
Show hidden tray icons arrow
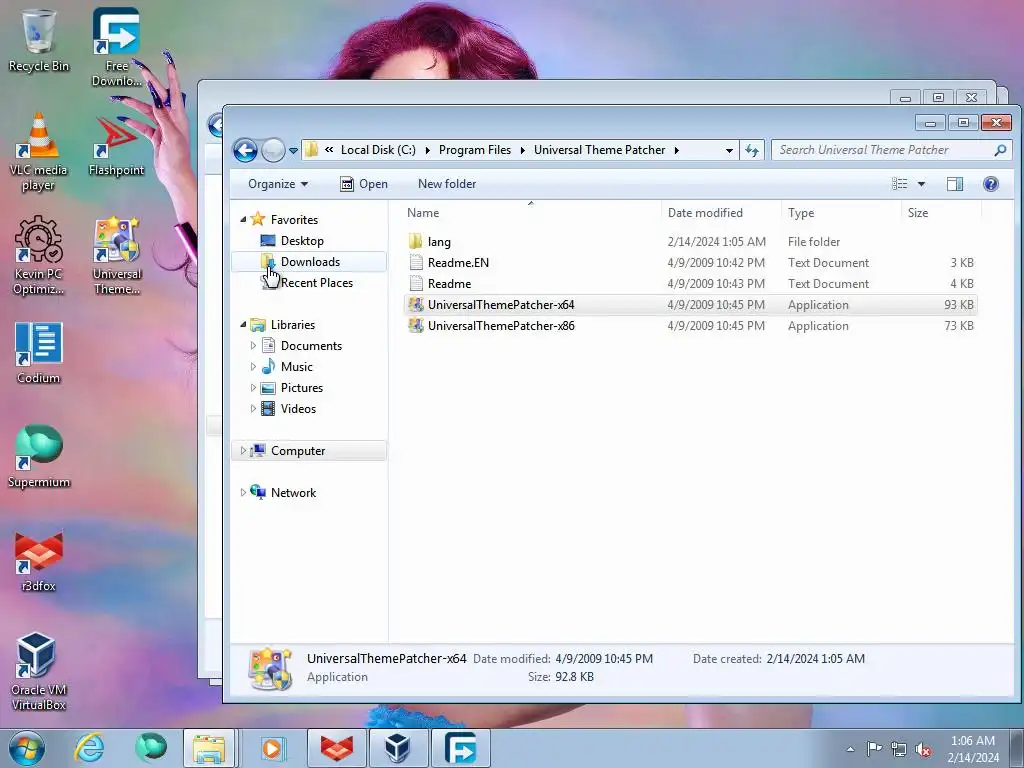850,749
